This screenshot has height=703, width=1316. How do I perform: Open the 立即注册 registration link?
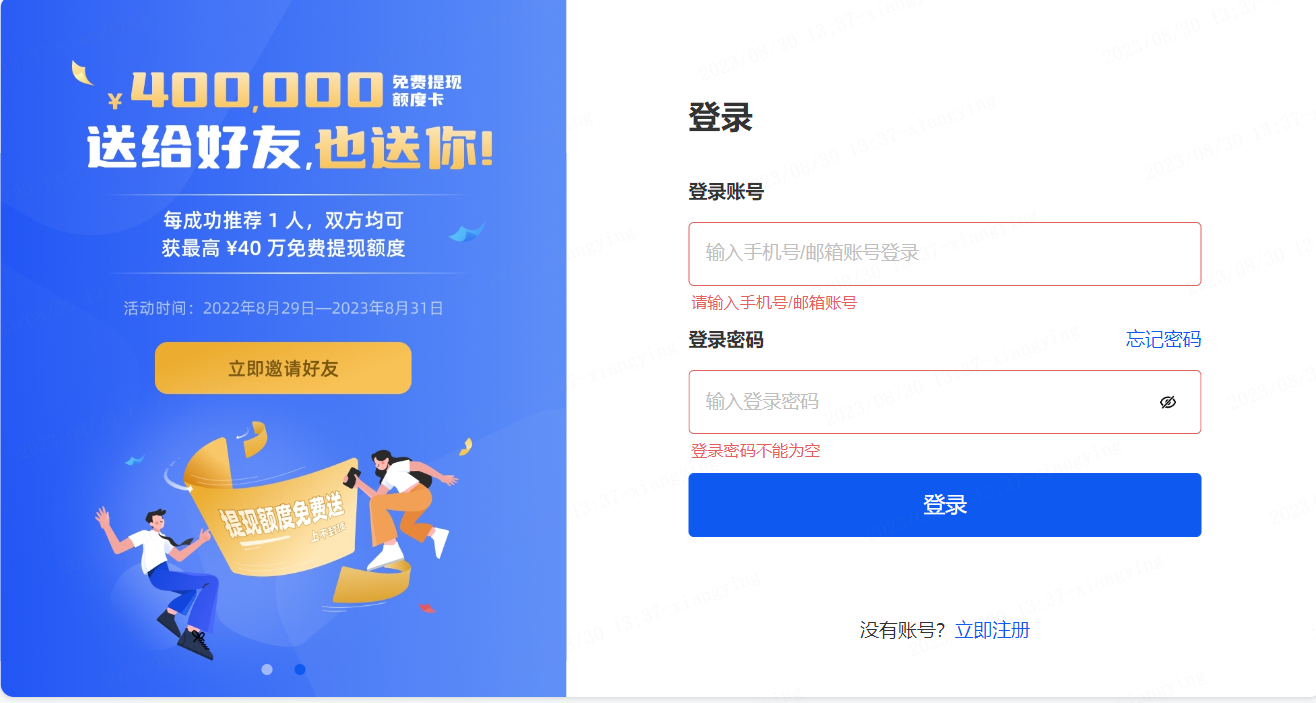pos(992,630)
